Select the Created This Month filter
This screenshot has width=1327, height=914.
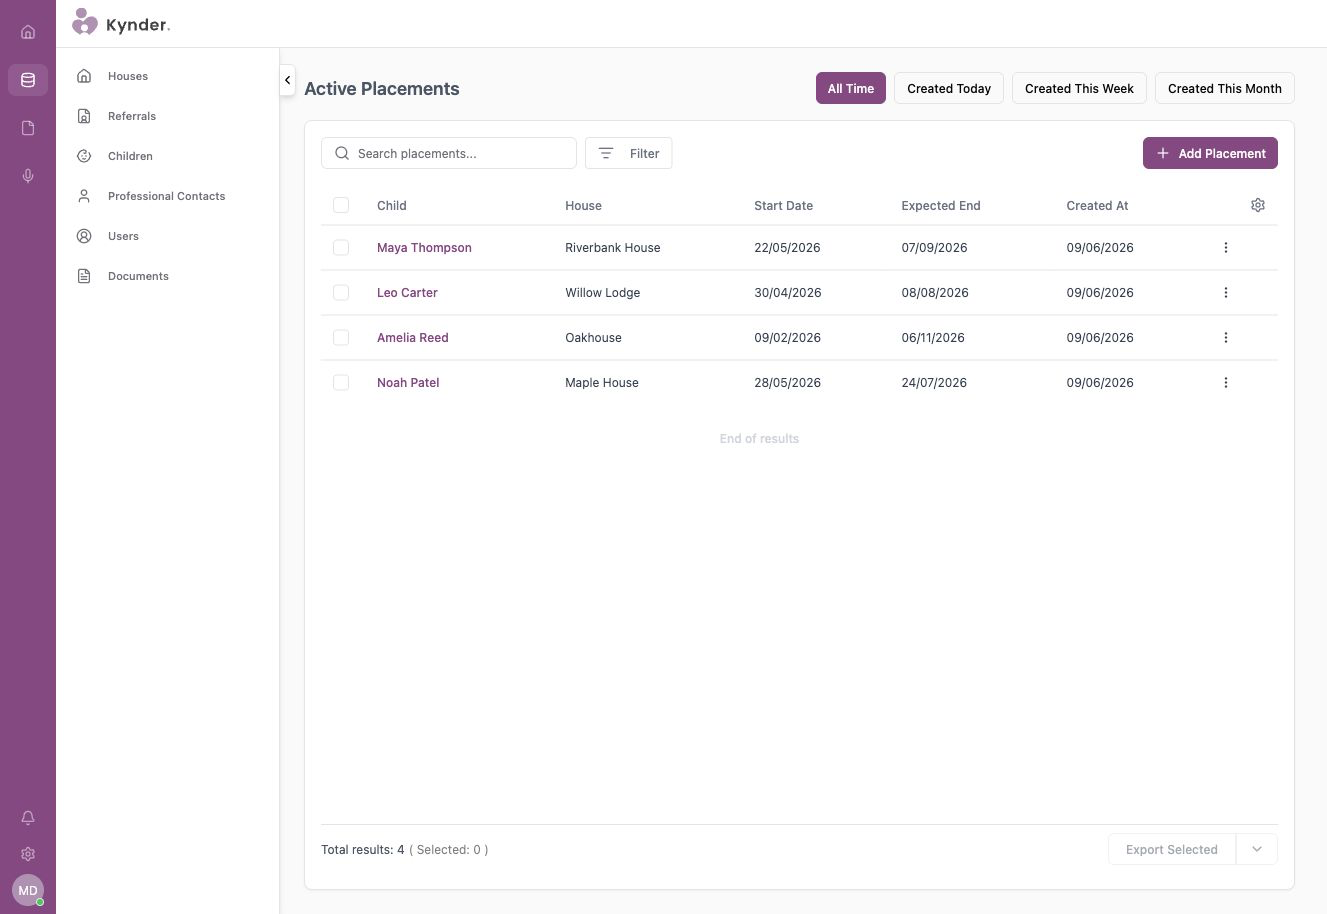point(1225,88)
